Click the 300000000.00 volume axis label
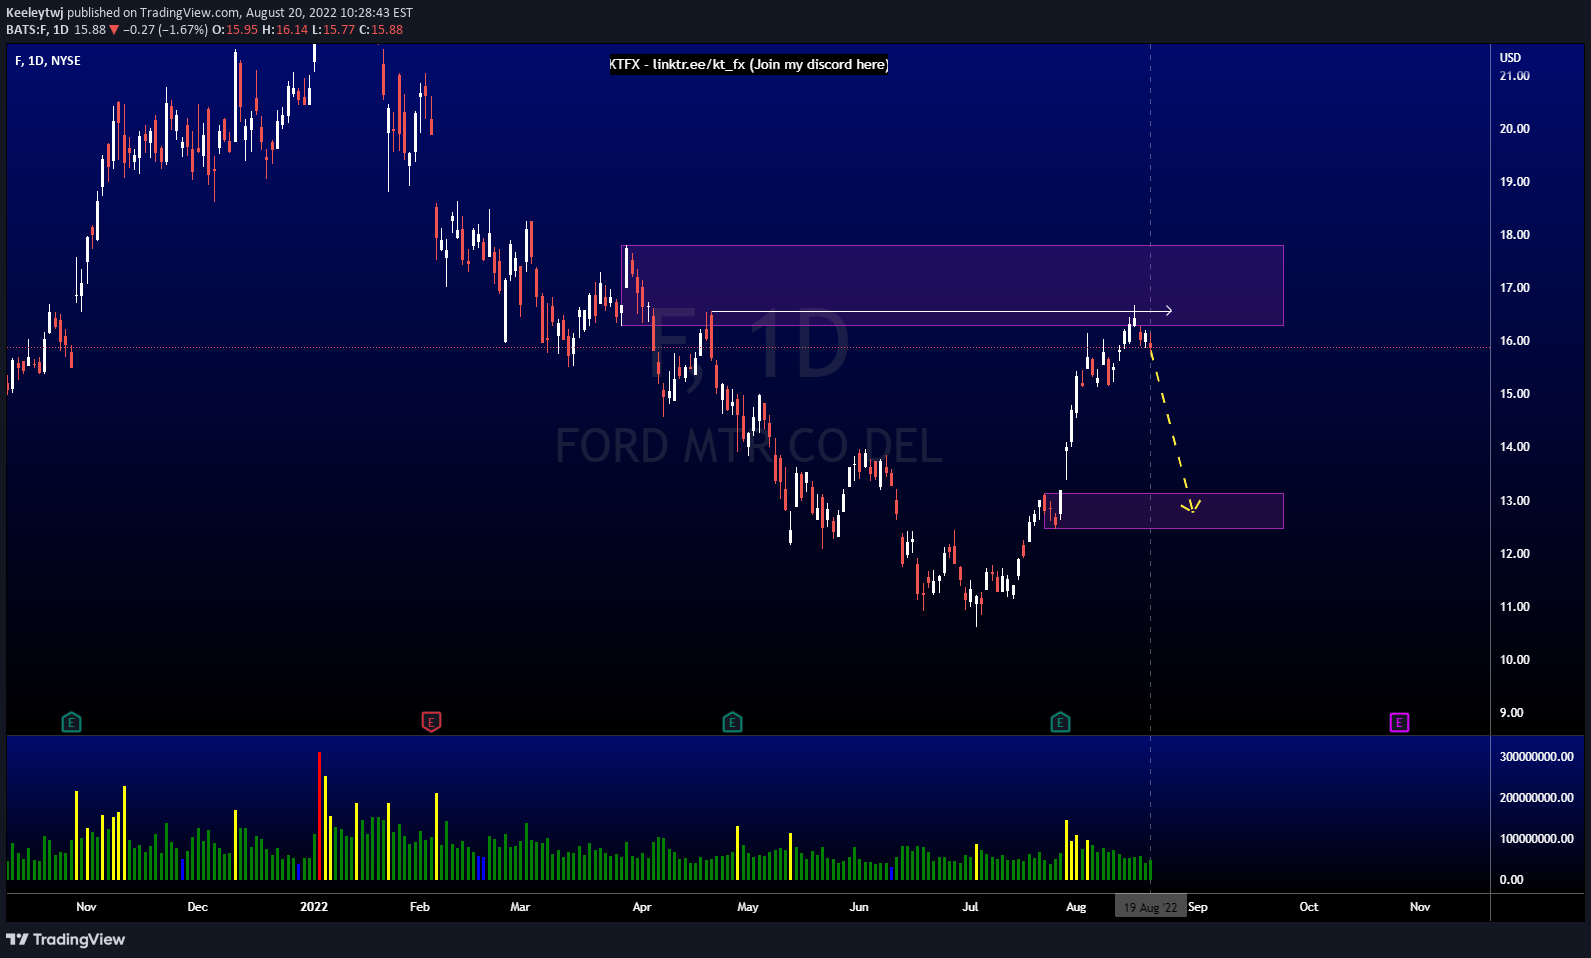The height and width of the screenshot is (958, 1591). coord(1537,757)
